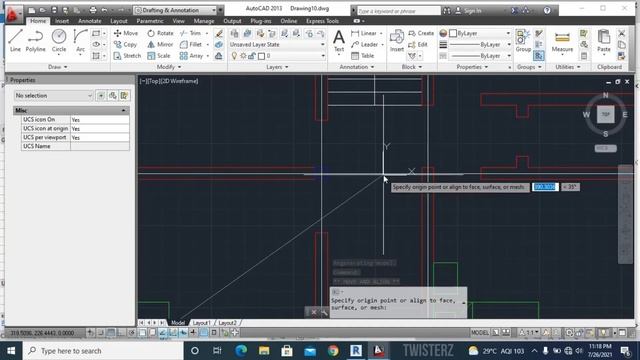This screenshot has width=640, height=360.
Task: Click the Paste clipboard button
Action: (604, 41)
